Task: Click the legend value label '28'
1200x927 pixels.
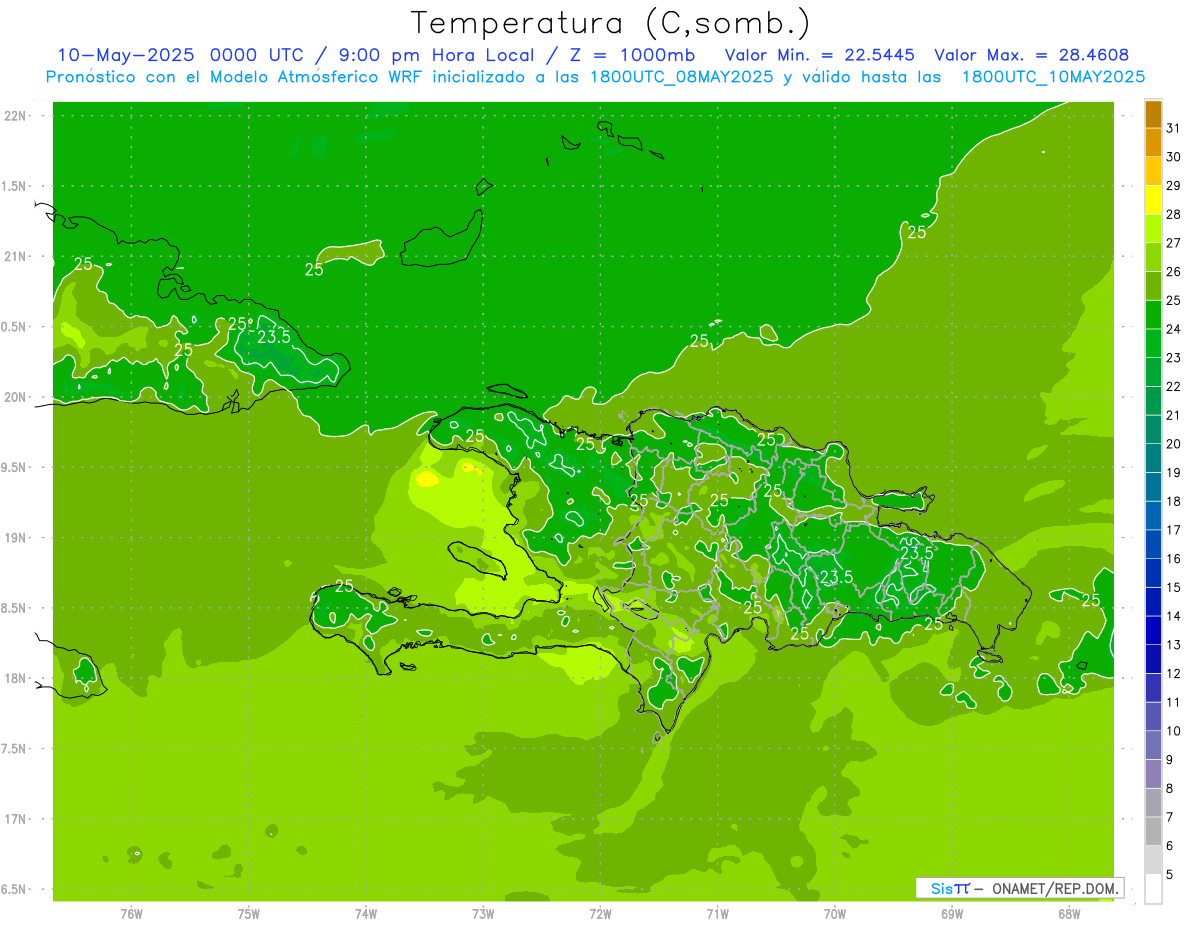Action: 1173,214
